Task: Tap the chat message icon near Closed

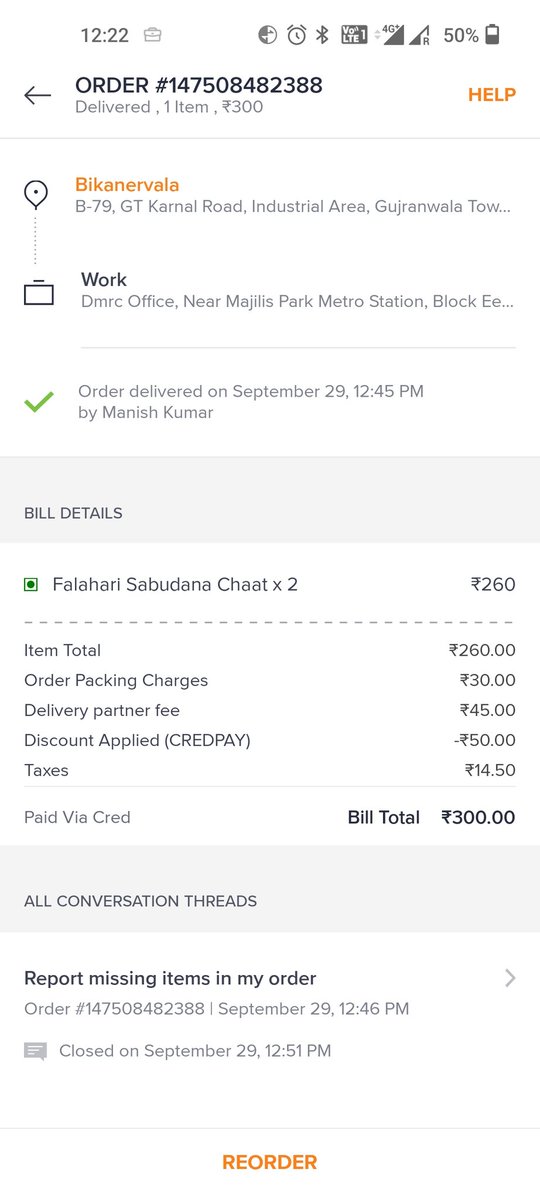Action: coord(35,1051)
